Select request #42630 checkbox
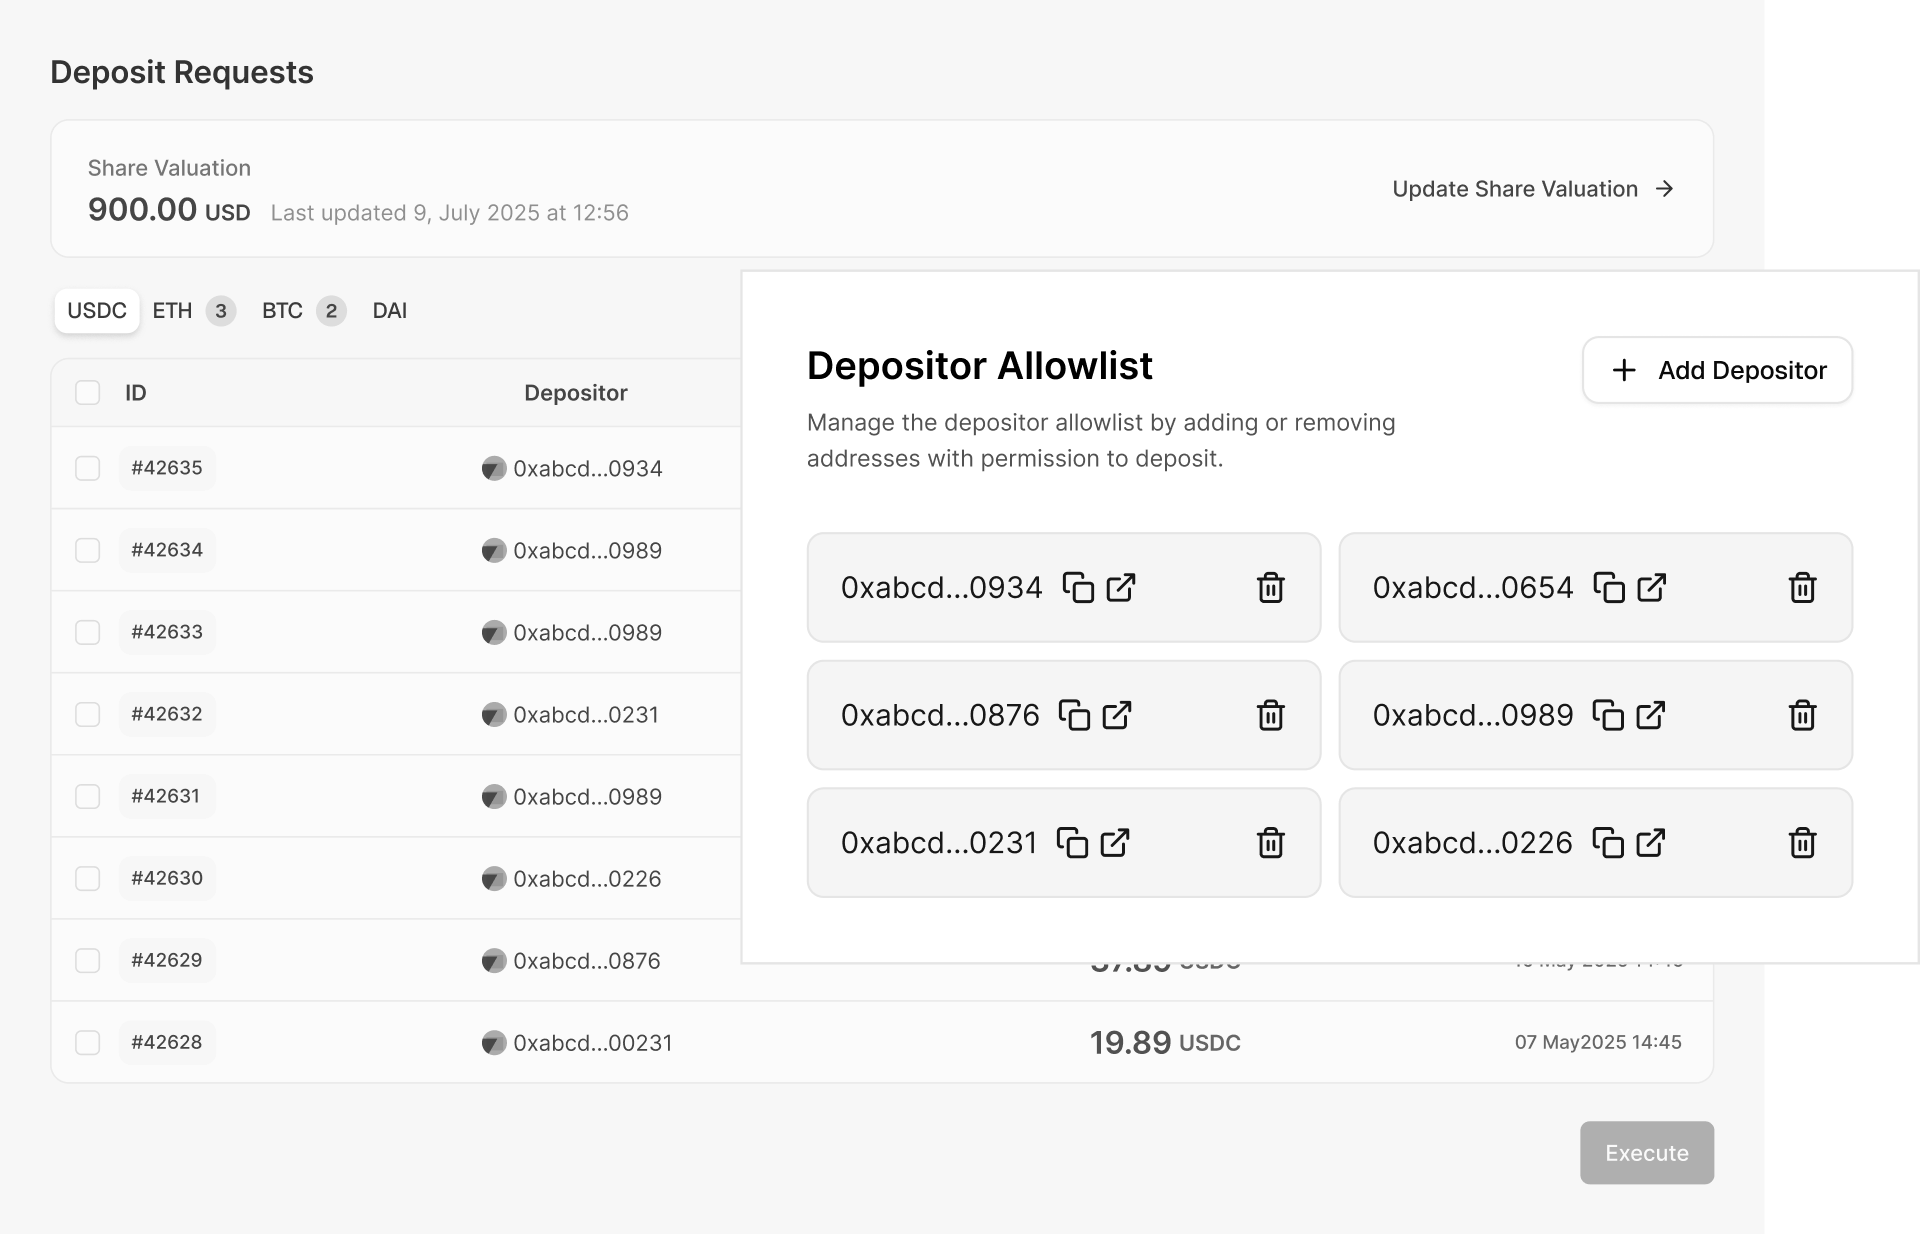Screen dimensions: 1920x1234 pyautogui.click(x=88, y=878)
